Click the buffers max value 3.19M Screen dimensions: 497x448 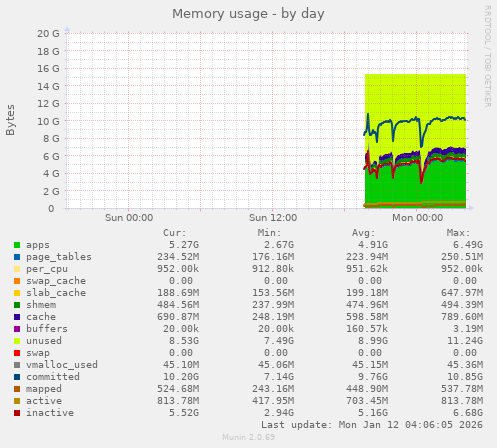pos(468,329)
